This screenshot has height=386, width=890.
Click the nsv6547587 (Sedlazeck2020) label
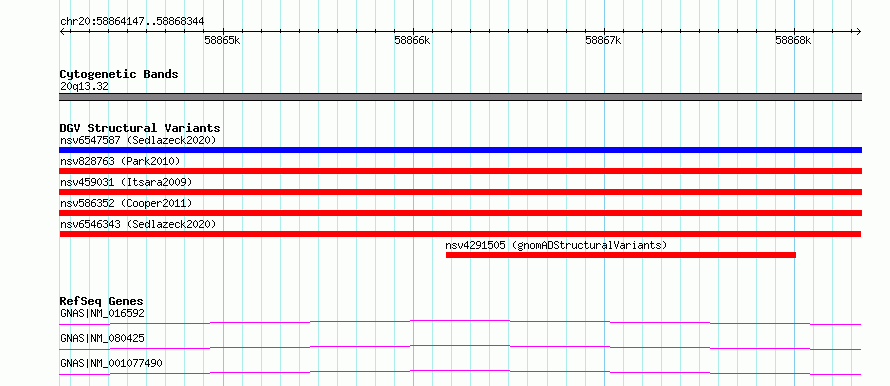point(138,140)
